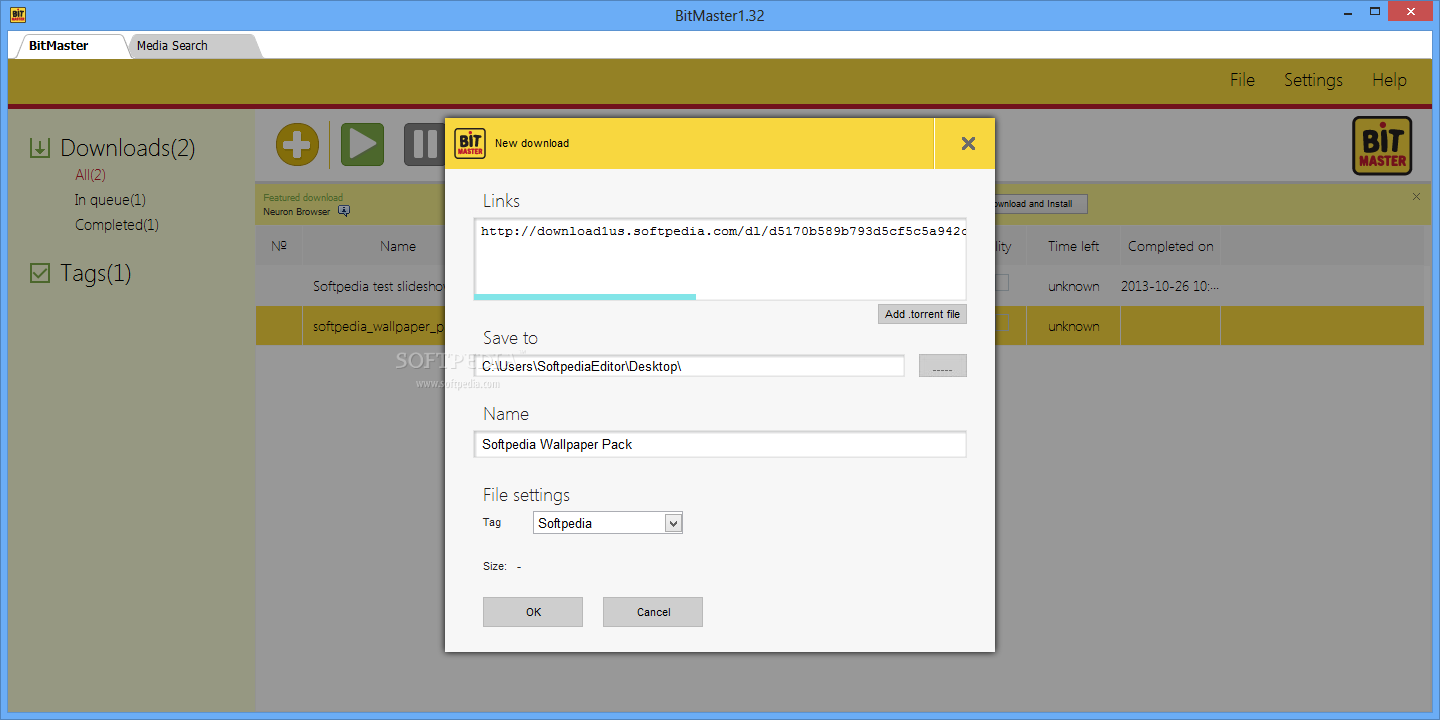Click the Download and Install button
Image resolution: width=1440 pixels, height=720 pixels.
coord(1030,204)
